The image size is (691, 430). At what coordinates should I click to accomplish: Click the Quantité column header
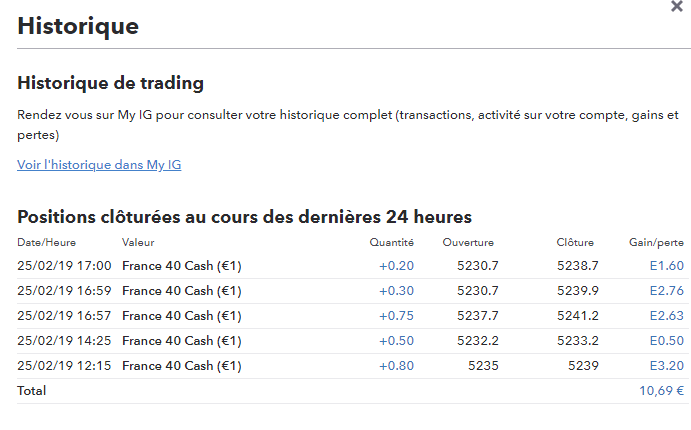[x=391, y=242]
